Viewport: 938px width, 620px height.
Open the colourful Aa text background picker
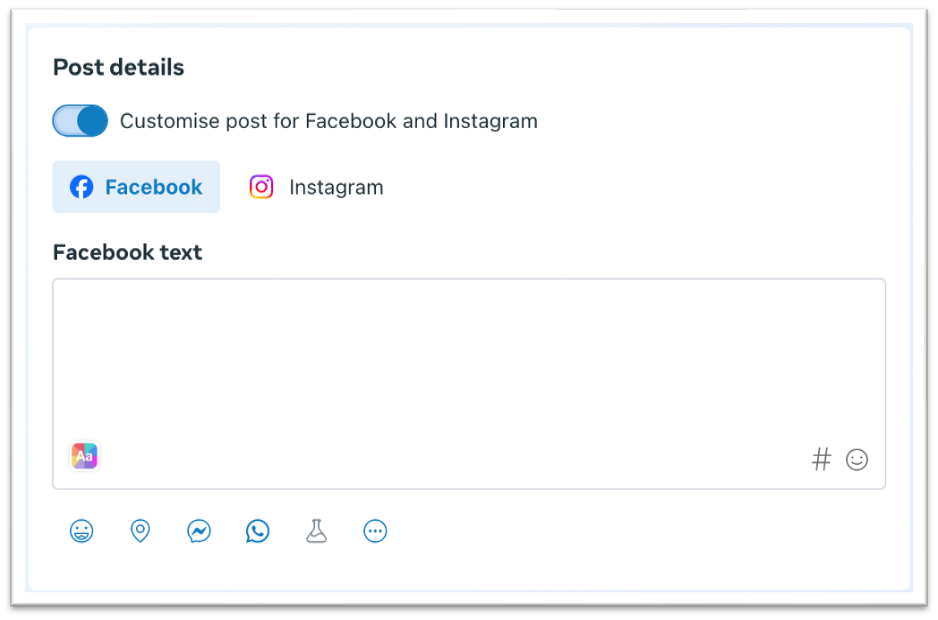coord(84,456)
